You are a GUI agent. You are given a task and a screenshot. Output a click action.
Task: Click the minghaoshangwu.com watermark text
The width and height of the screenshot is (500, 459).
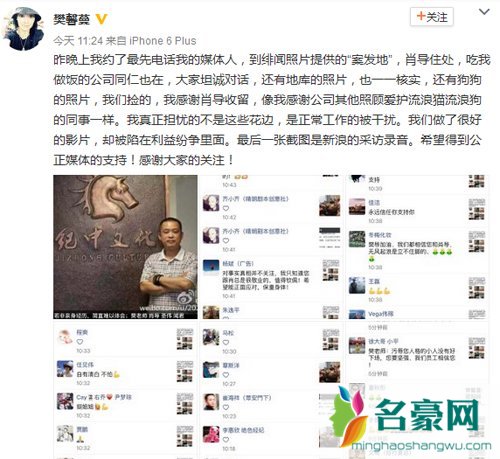click(421, 446)
